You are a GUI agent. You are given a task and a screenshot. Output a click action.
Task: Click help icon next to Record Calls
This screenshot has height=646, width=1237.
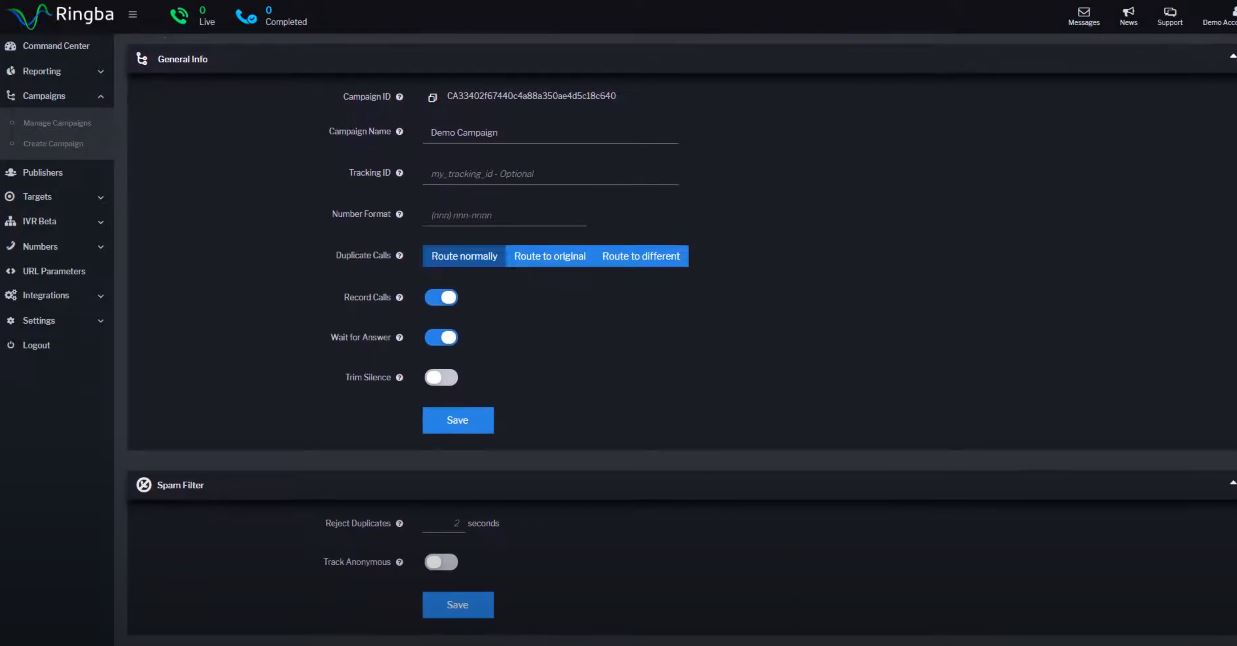pos(400,298)
